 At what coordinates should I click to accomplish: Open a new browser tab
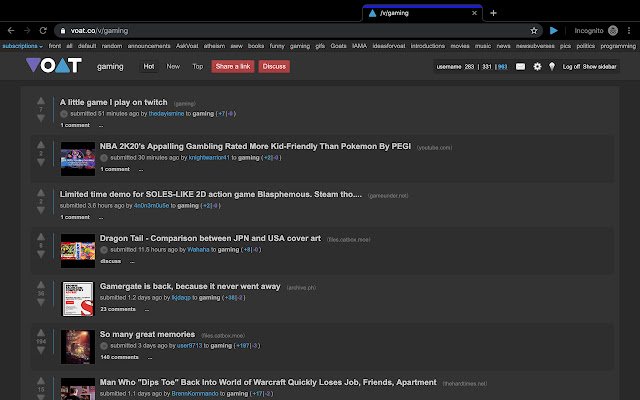[x=493, y=13]
